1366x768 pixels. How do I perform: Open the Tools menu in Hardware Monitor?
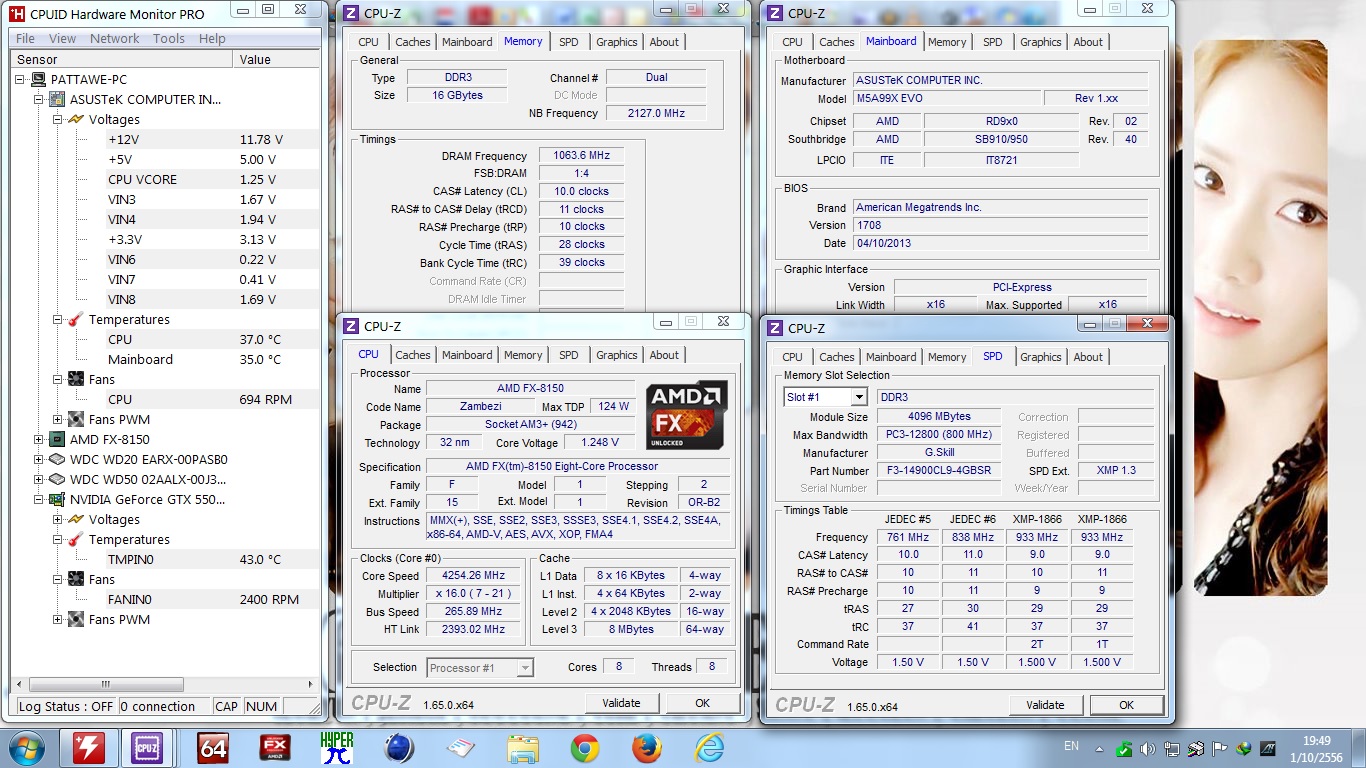168,38
